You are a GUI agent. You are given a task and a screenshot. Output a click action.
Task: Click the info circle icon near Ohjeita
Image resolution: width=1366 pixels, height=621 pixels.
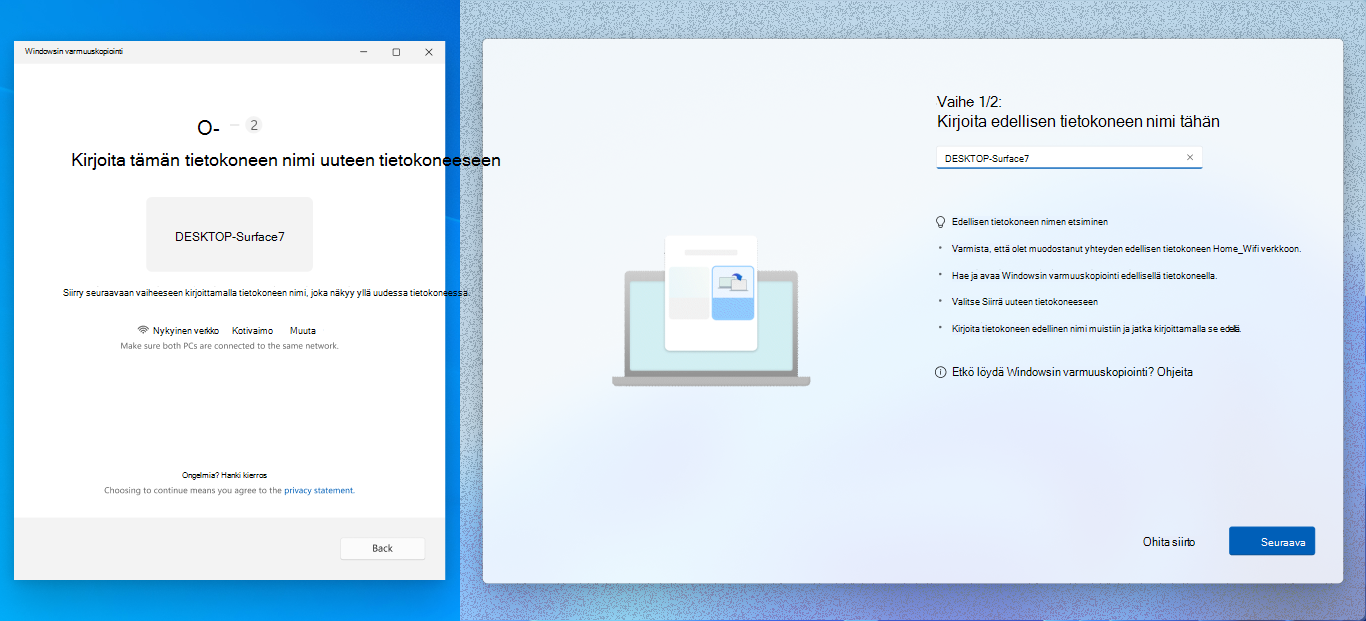(x=940, y=372)
